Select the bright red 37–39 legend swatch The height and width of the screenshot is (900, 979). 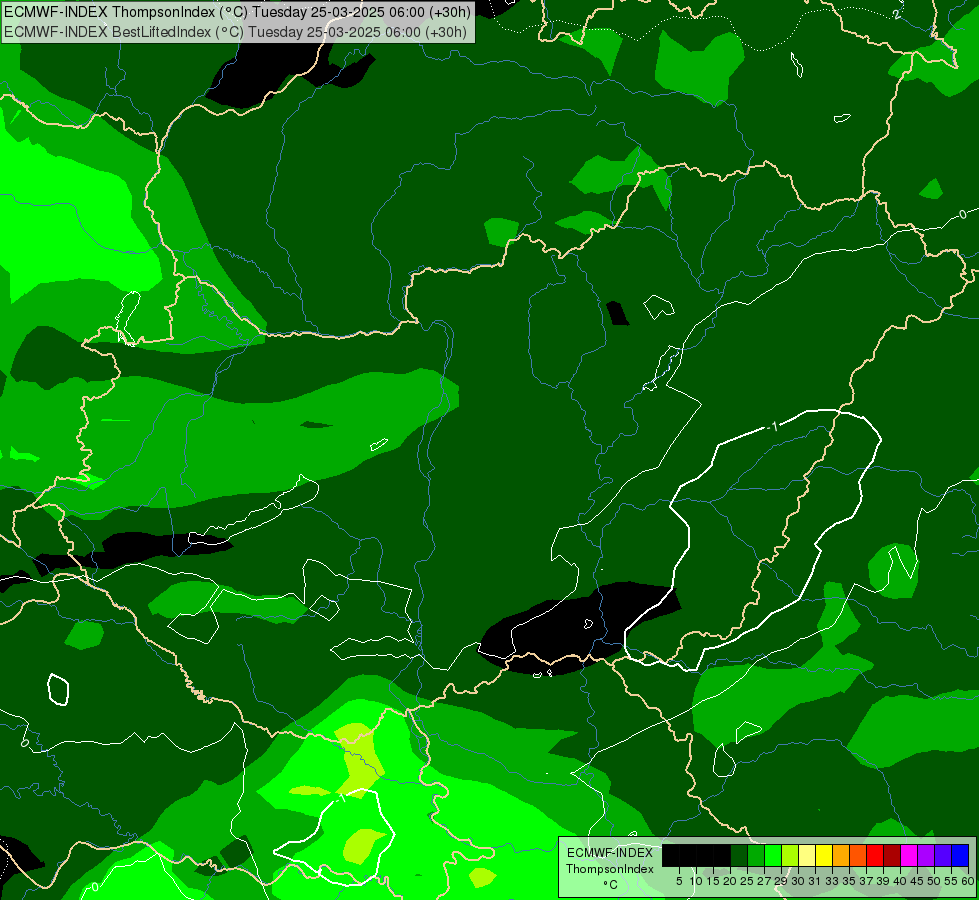pos(875,856)
